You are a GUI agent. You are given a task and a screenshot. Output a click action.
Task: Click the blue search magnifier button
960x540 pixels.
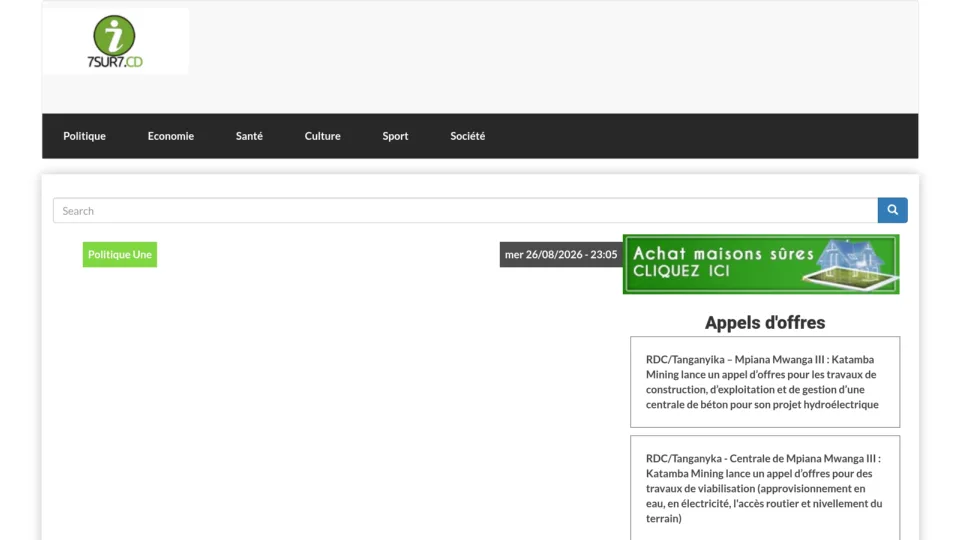point(892,210)
